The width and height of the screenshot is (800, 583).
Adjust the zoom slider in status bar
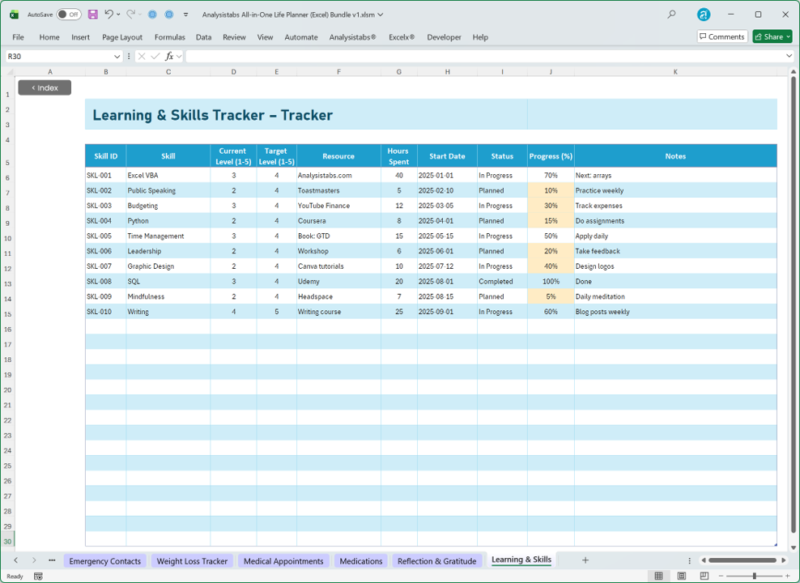coord(753,576)
